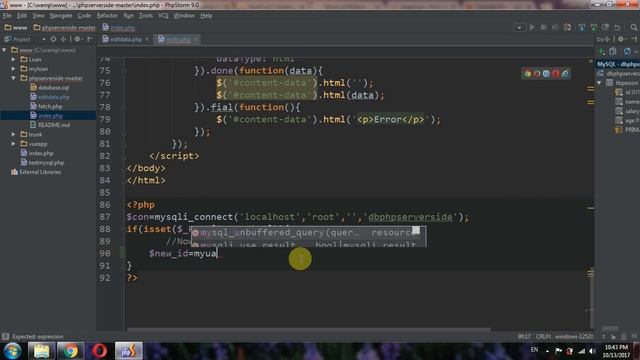
Task: Click collapse all icon in Project panel
Action: tap(63, 39)
